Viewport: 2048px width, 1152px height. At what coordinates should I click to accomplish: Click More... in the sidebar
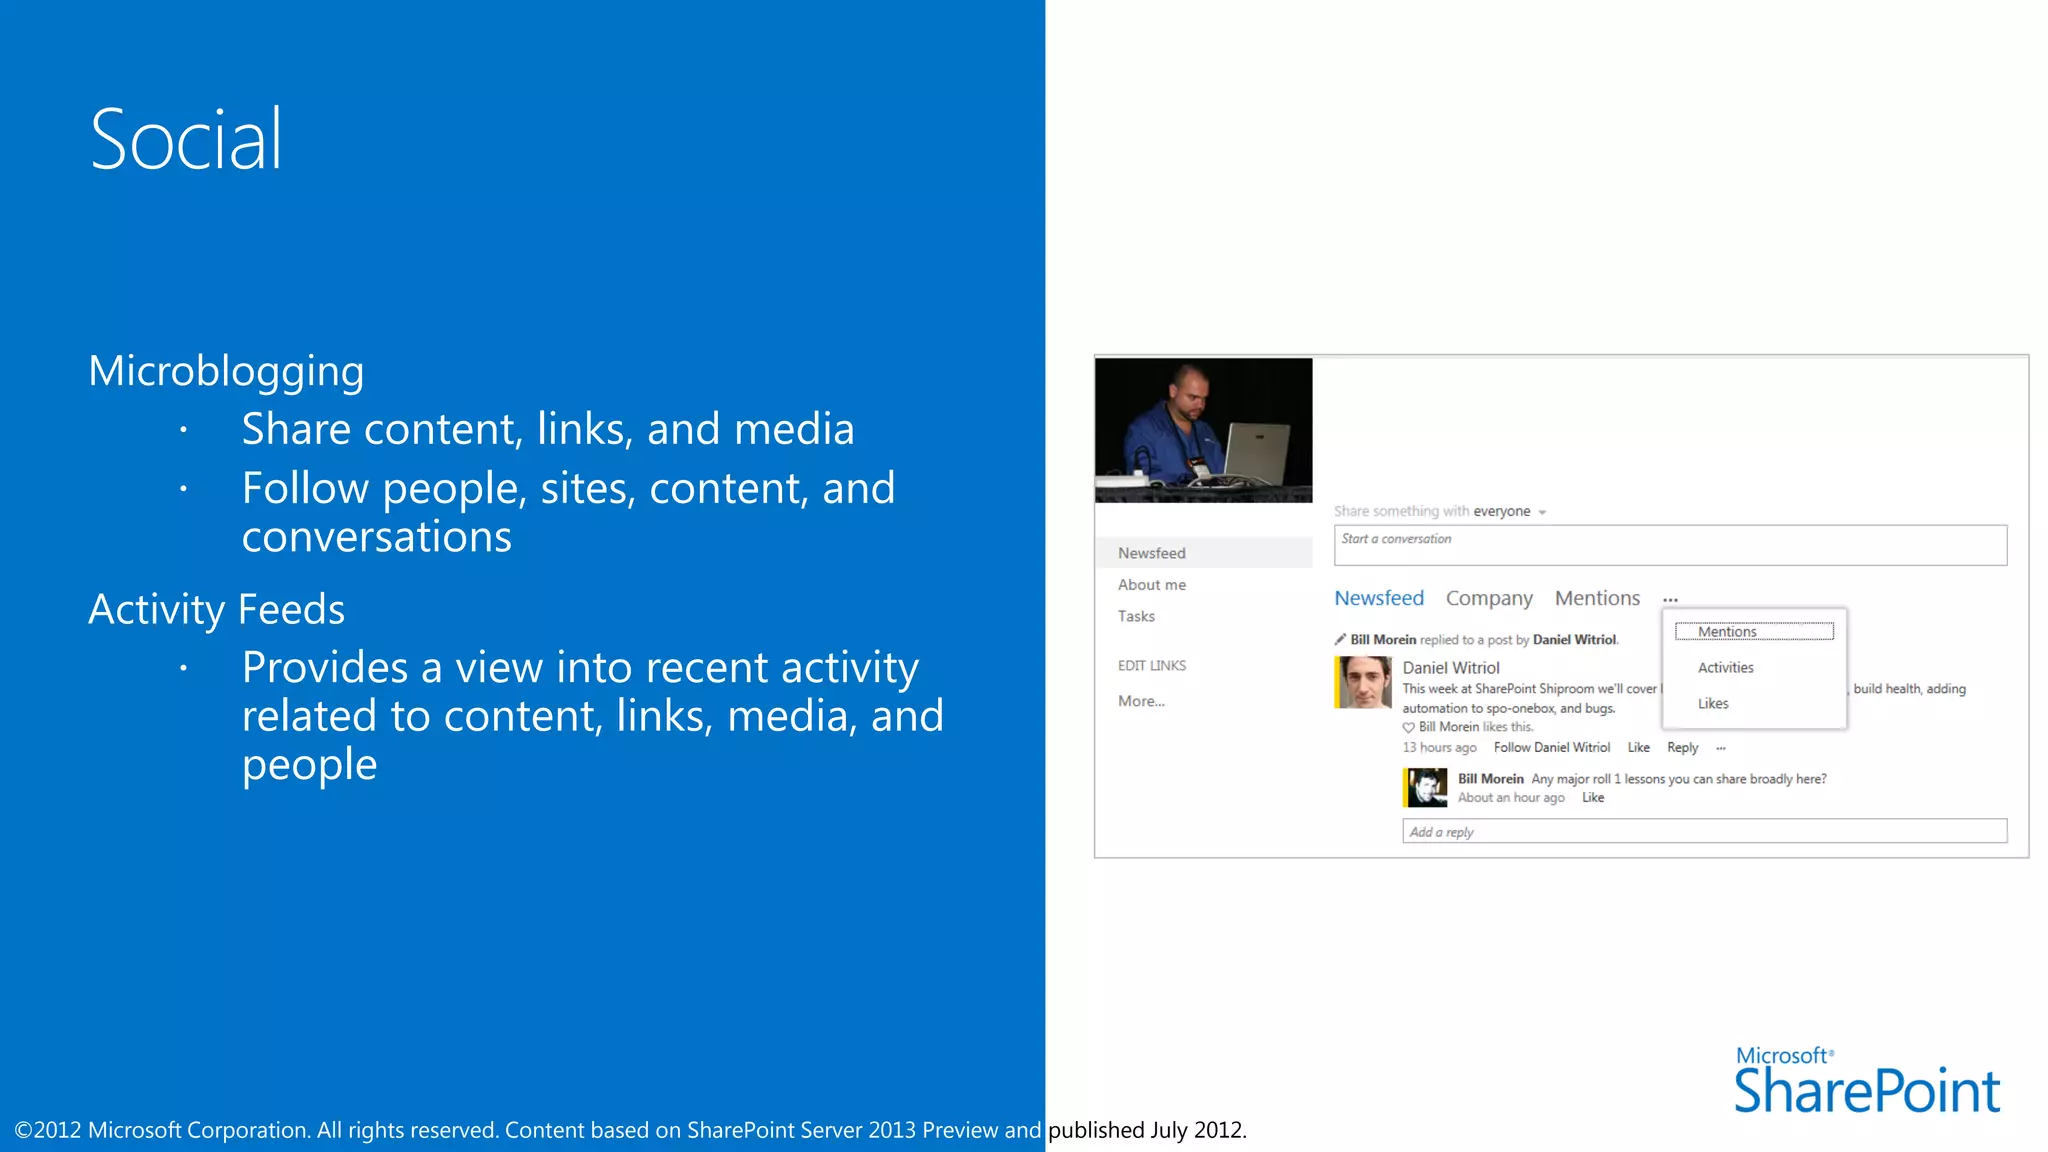pos(1141,701)
